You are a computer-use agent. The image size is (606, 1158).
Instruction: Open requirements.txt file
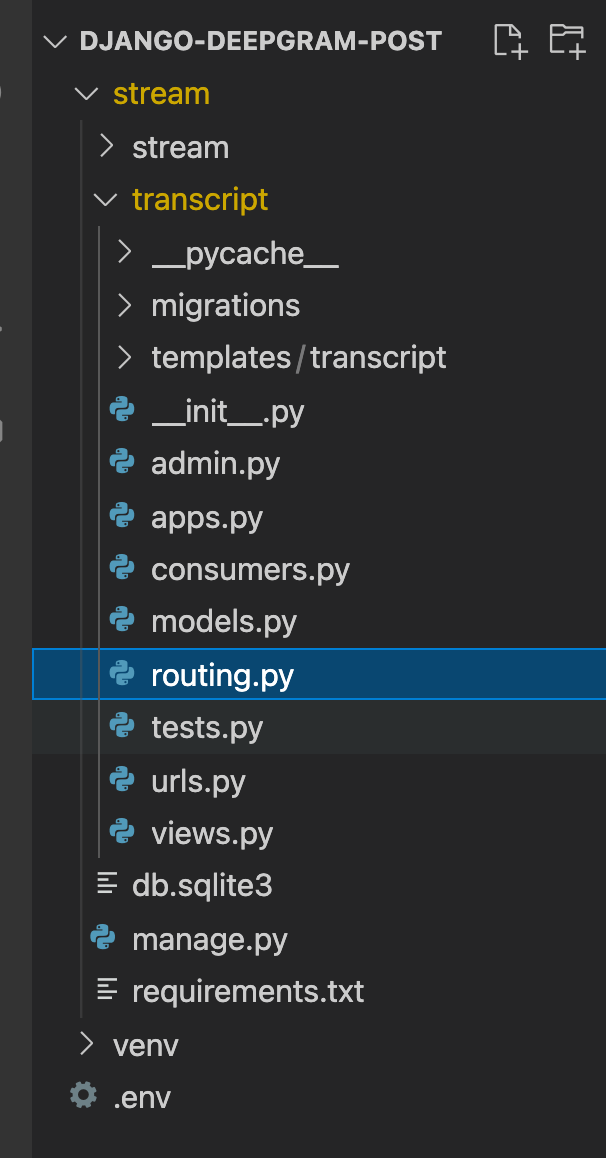pyautogui.click(x=248, y=992)
